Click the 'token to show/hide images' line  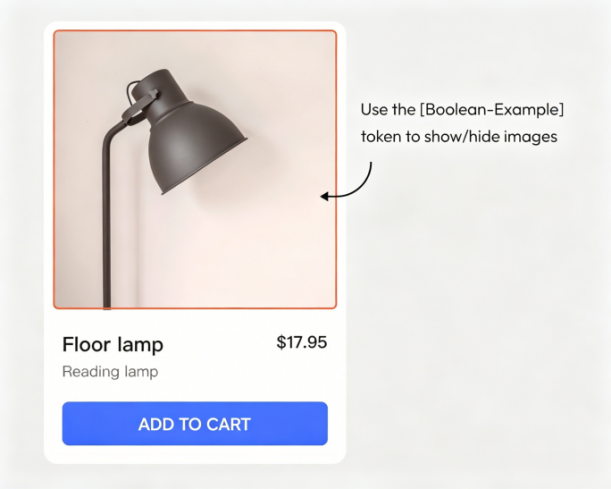(x=459, y=137)
